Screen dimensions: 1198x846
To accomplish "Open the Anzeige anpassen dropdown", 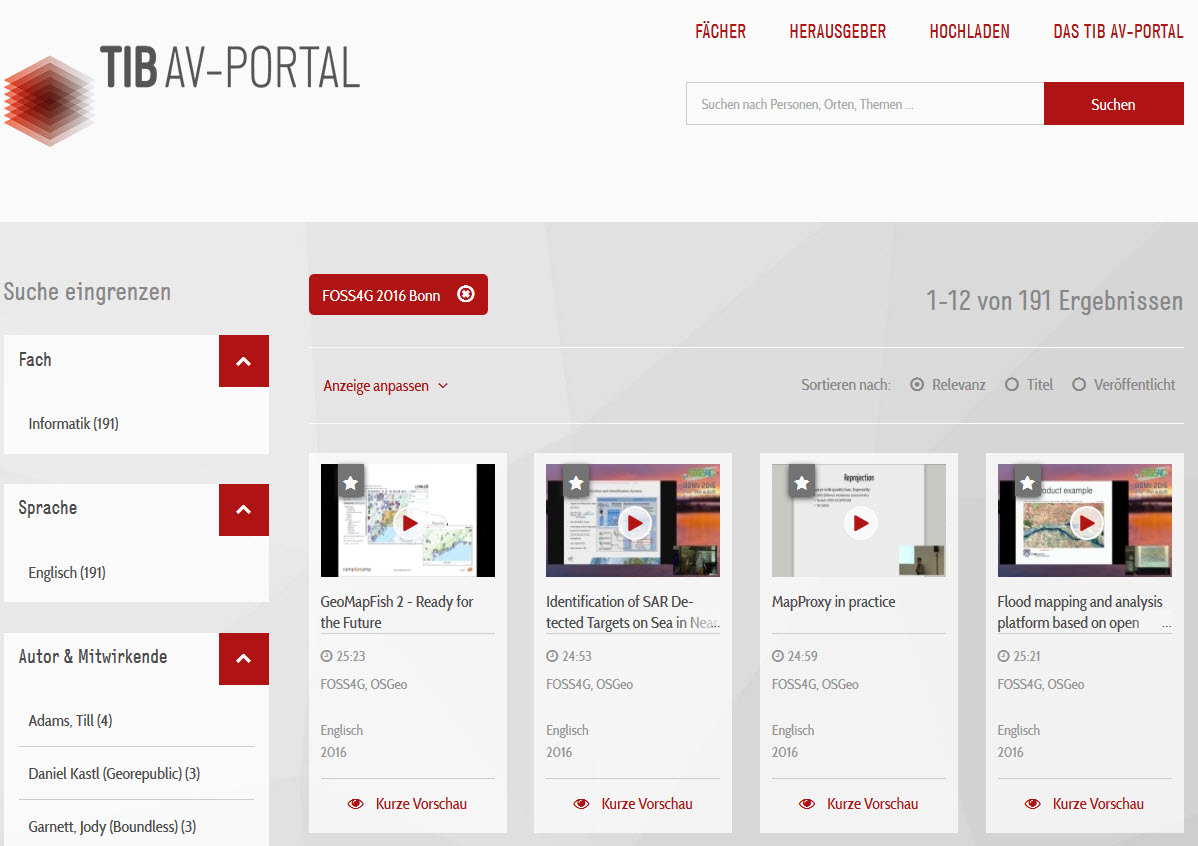I will point(385,386).
